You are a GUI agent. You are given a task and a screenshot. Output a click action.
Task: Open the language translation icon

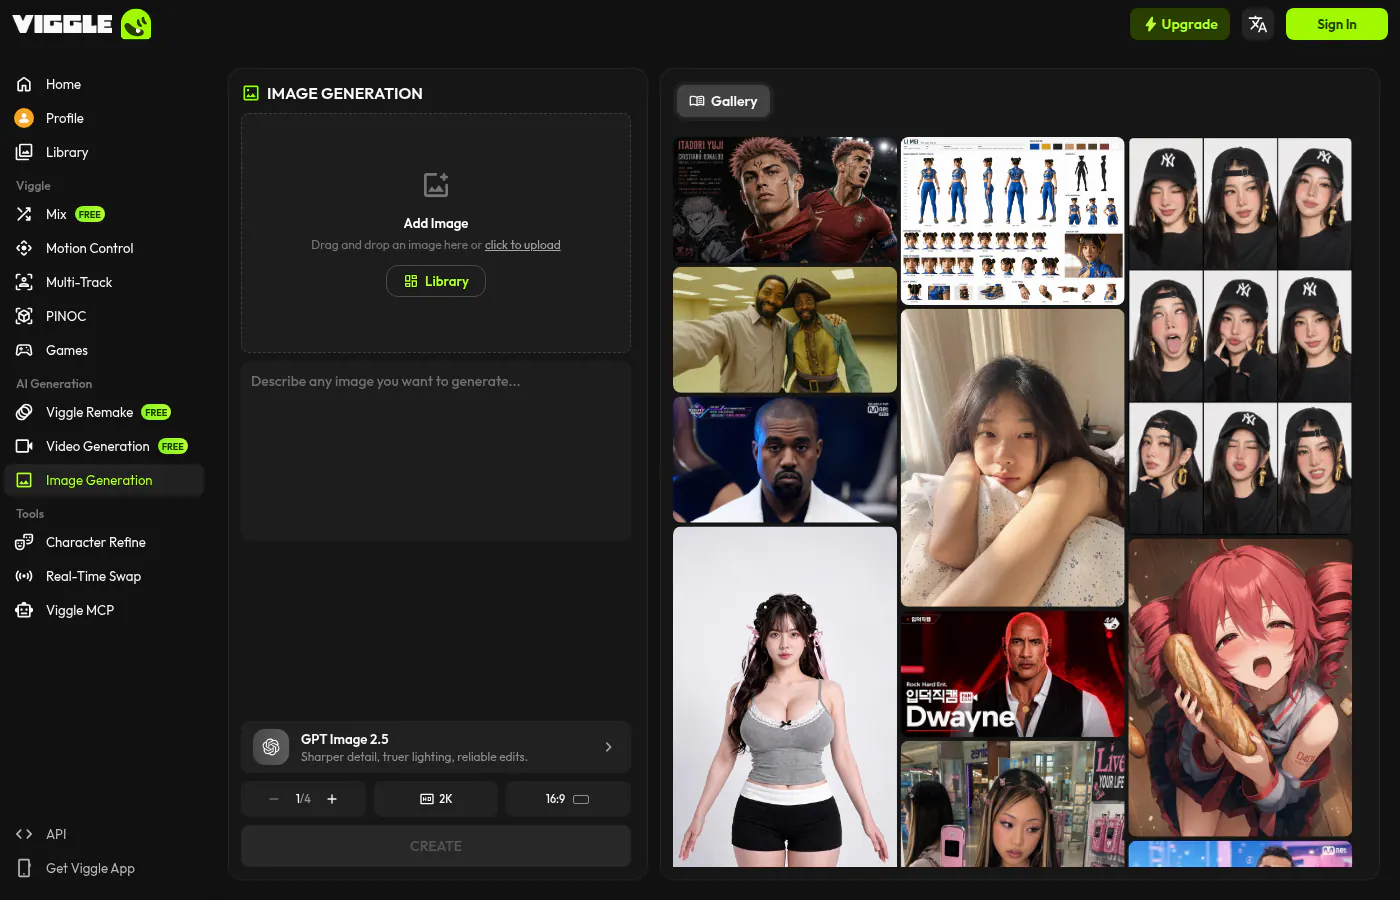point(1258,24)
